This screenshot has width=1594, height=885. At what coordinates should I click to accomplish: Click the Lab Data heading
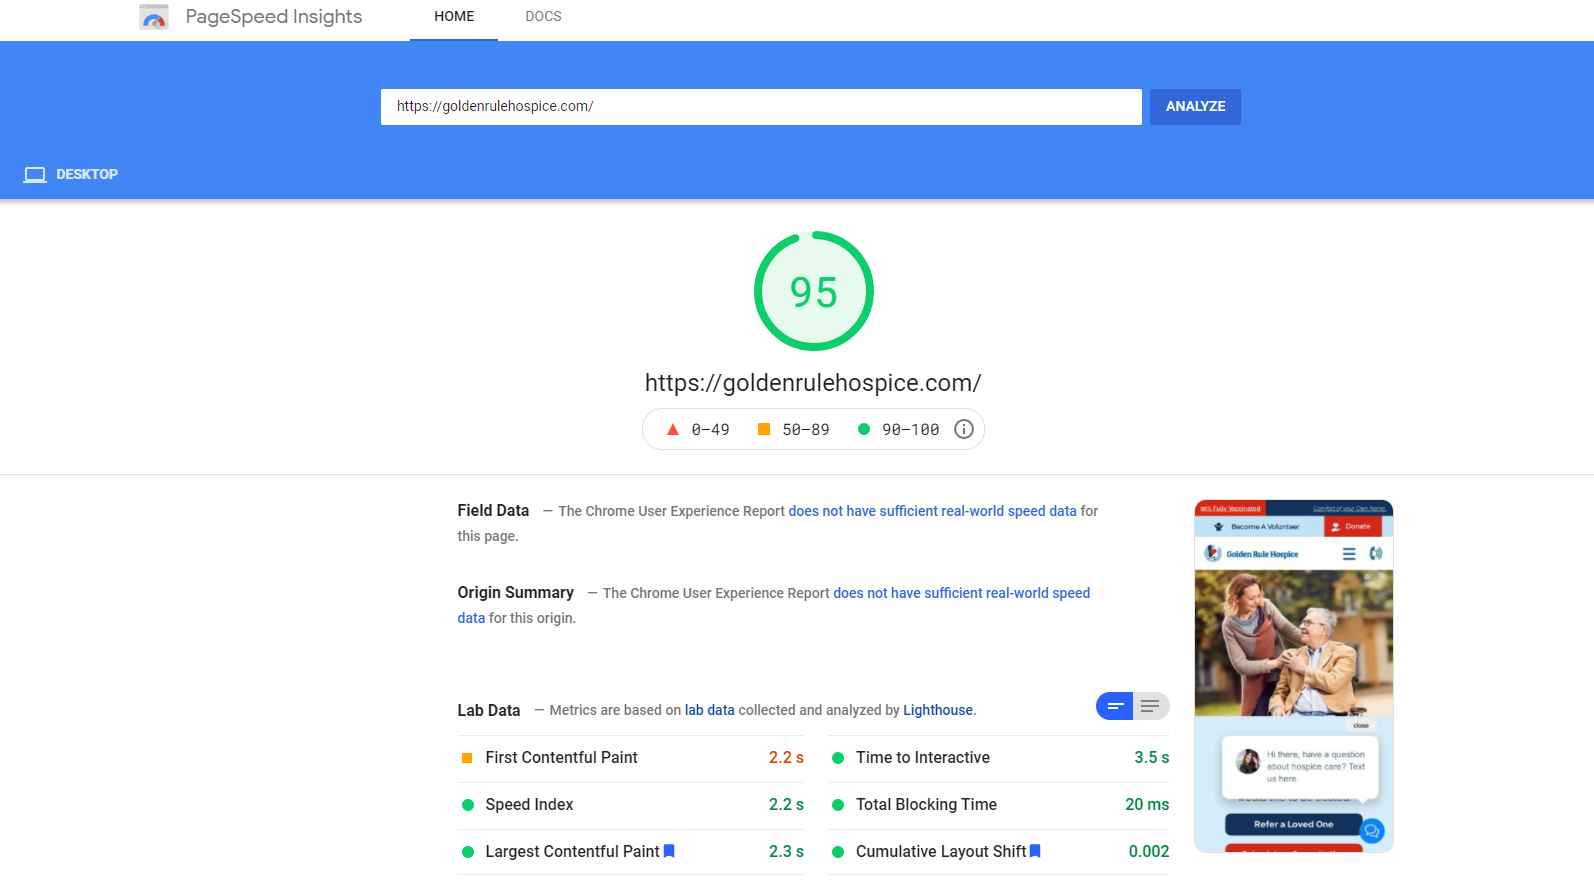click(489, 710)
